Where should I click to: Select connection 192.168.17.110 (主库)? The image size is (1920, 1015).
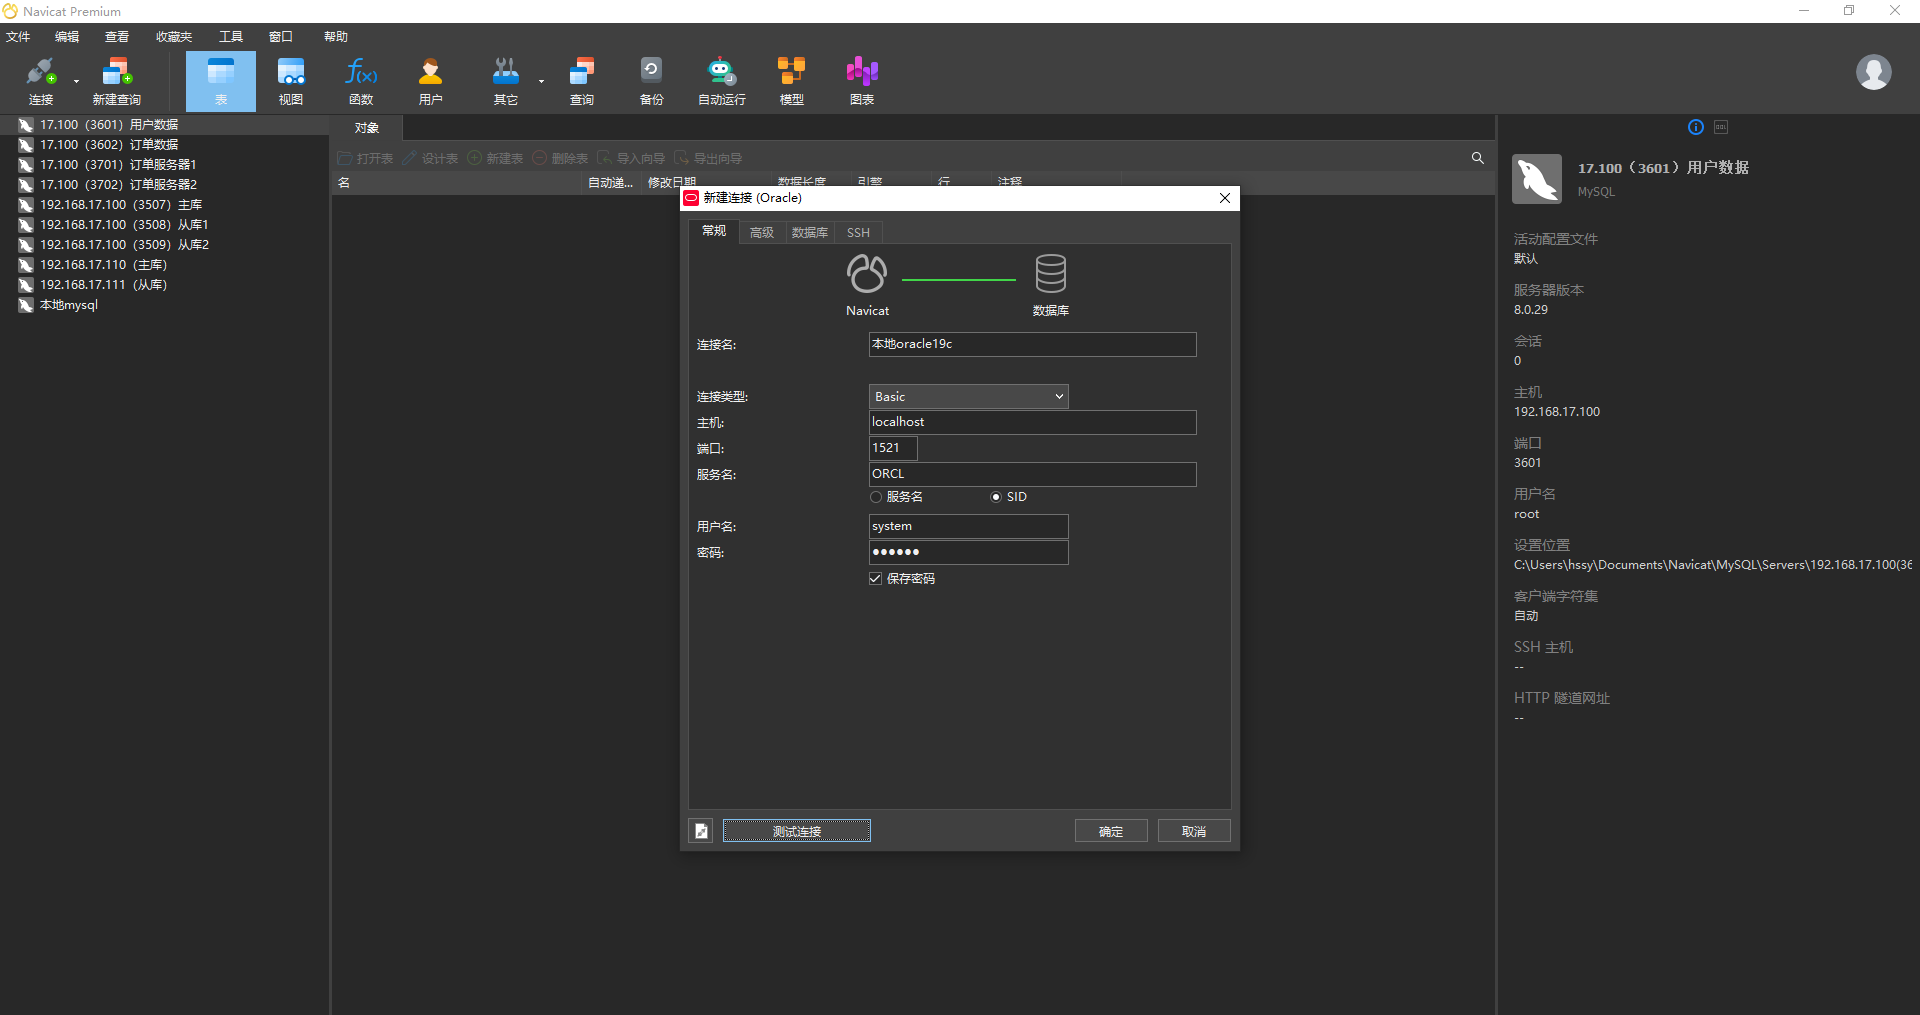(x=164, y=265)
